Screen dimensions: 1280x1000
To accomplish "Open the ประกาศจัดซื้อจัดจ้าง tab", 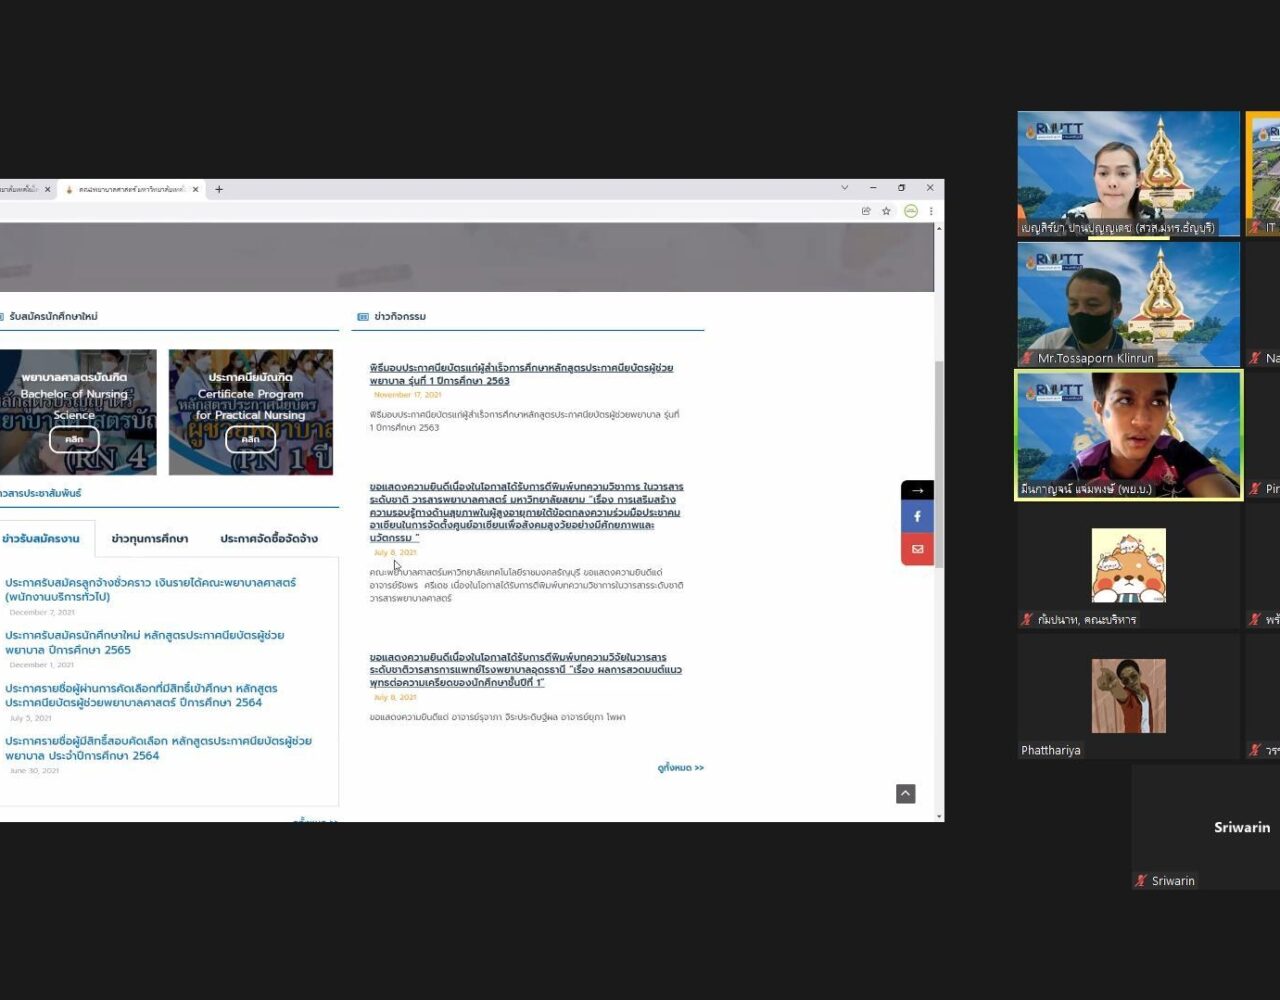I will coord(269,539).
